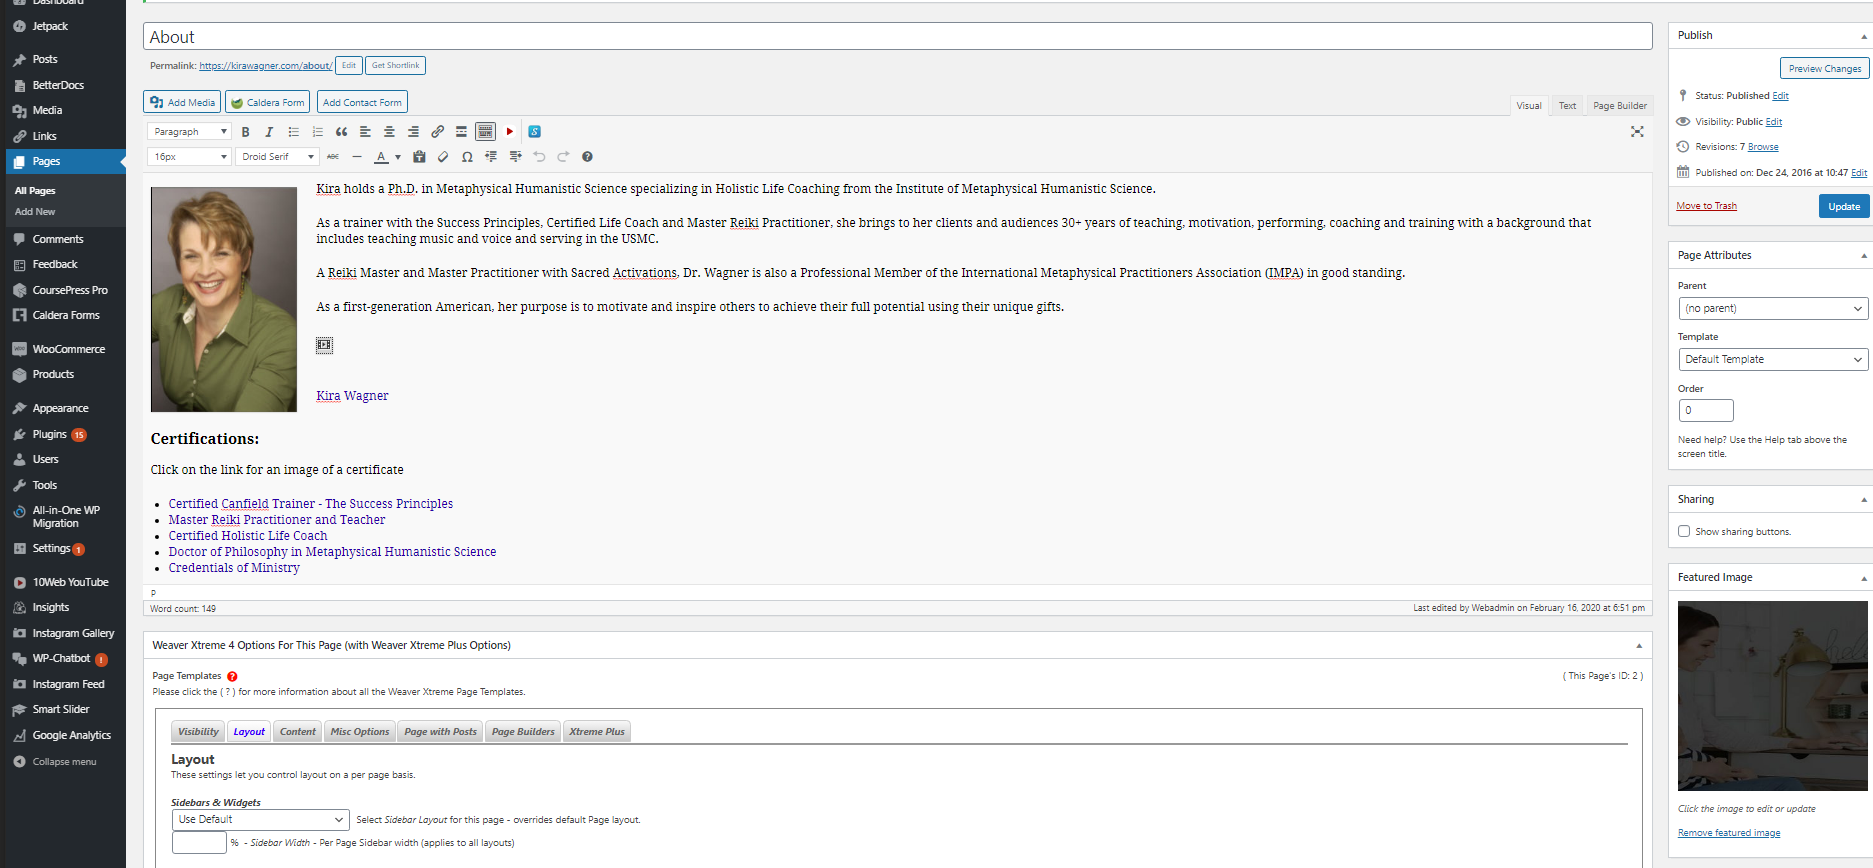Image resolution: width=1873 pixels, height=868 pixels.
Task: Enable Show sharing buttons checkbox
Action: 1684,532
